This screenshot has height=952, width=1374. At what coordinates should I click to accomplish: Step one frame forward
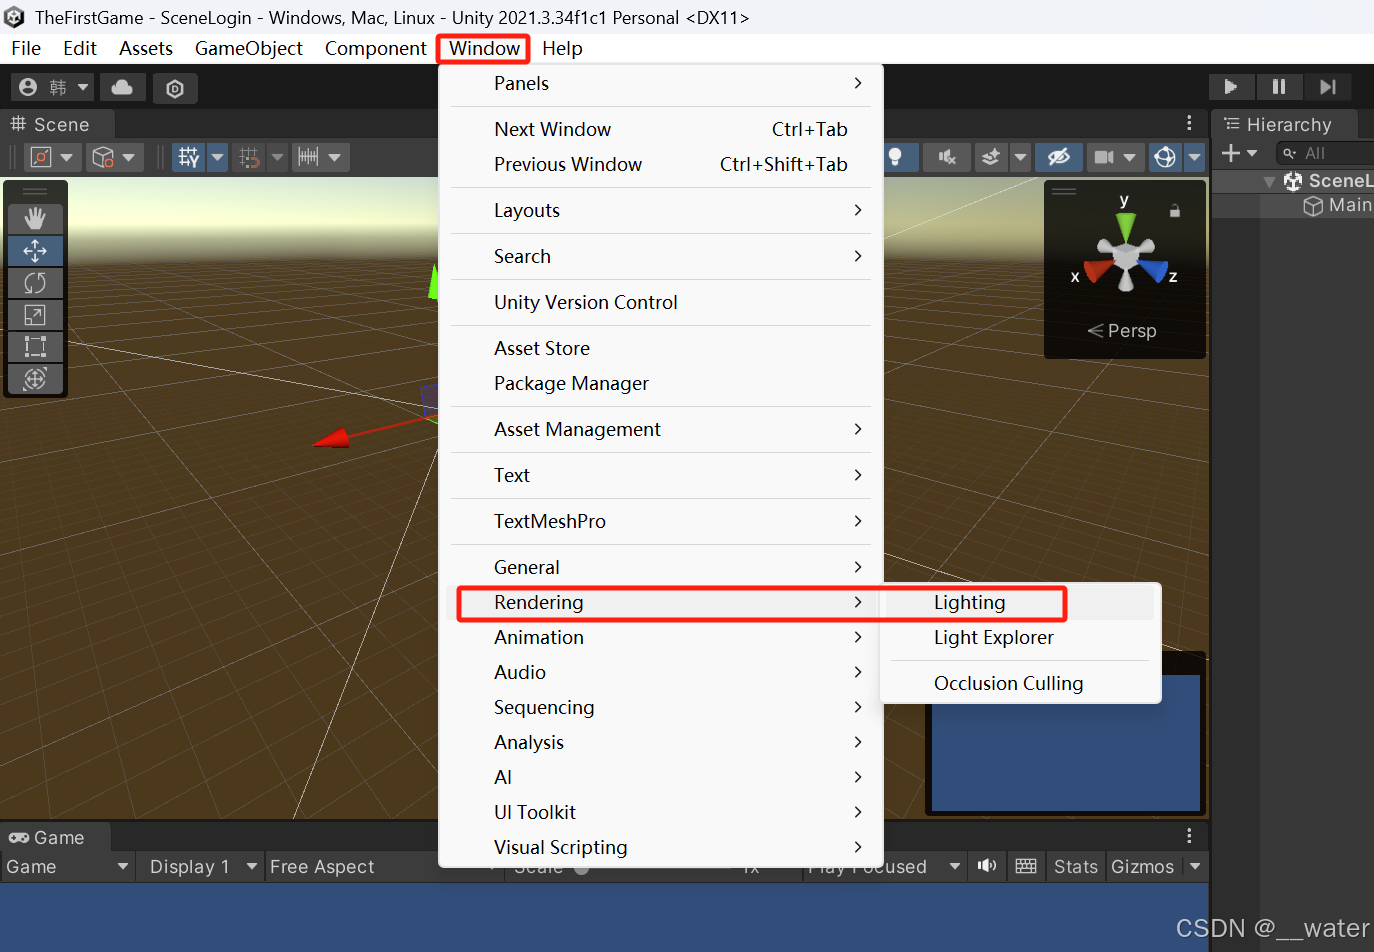(x=1328, y=87)
